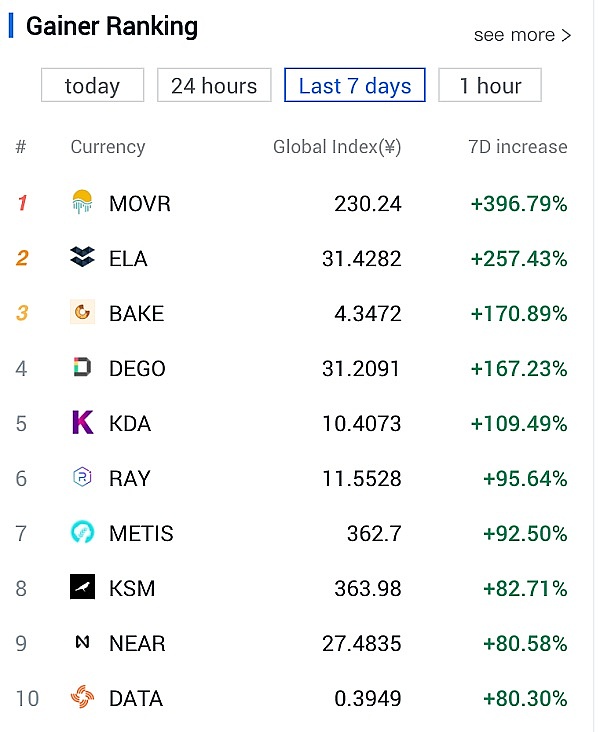The height and width of the screenshot is (732, 600).
Task: Click the RAY coin icon
Action: [x=82, y=478]
